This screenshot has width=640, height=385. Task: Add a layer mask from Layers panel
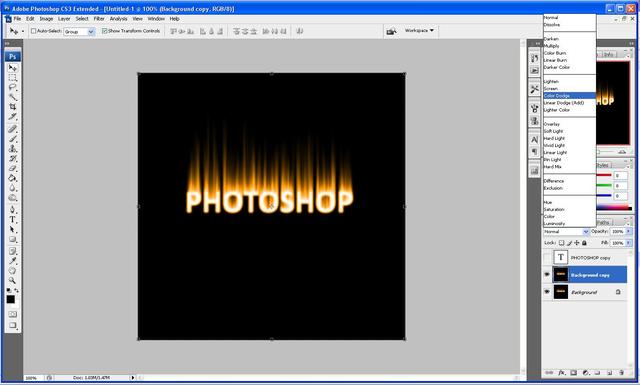click(573, 372)
